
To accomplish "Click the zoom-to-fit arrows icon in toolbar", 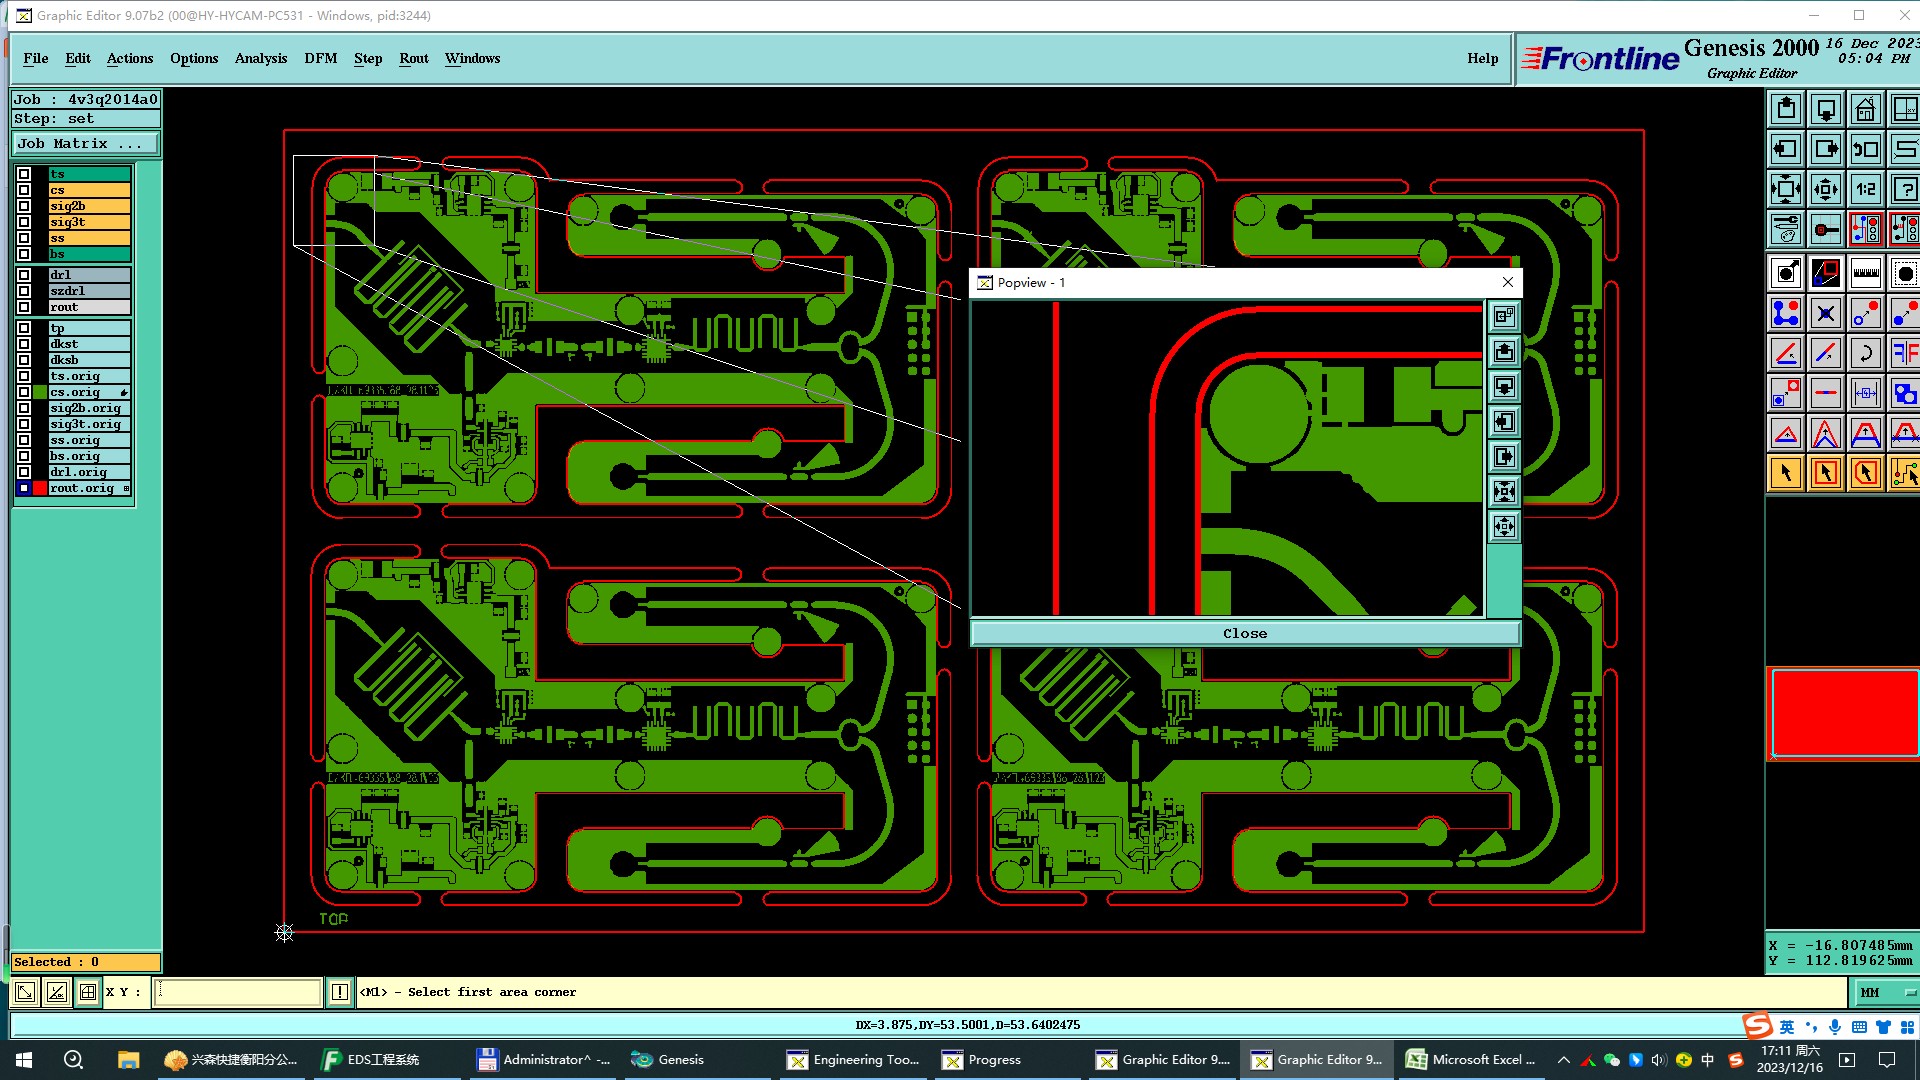I will (x=1786, y=189).
